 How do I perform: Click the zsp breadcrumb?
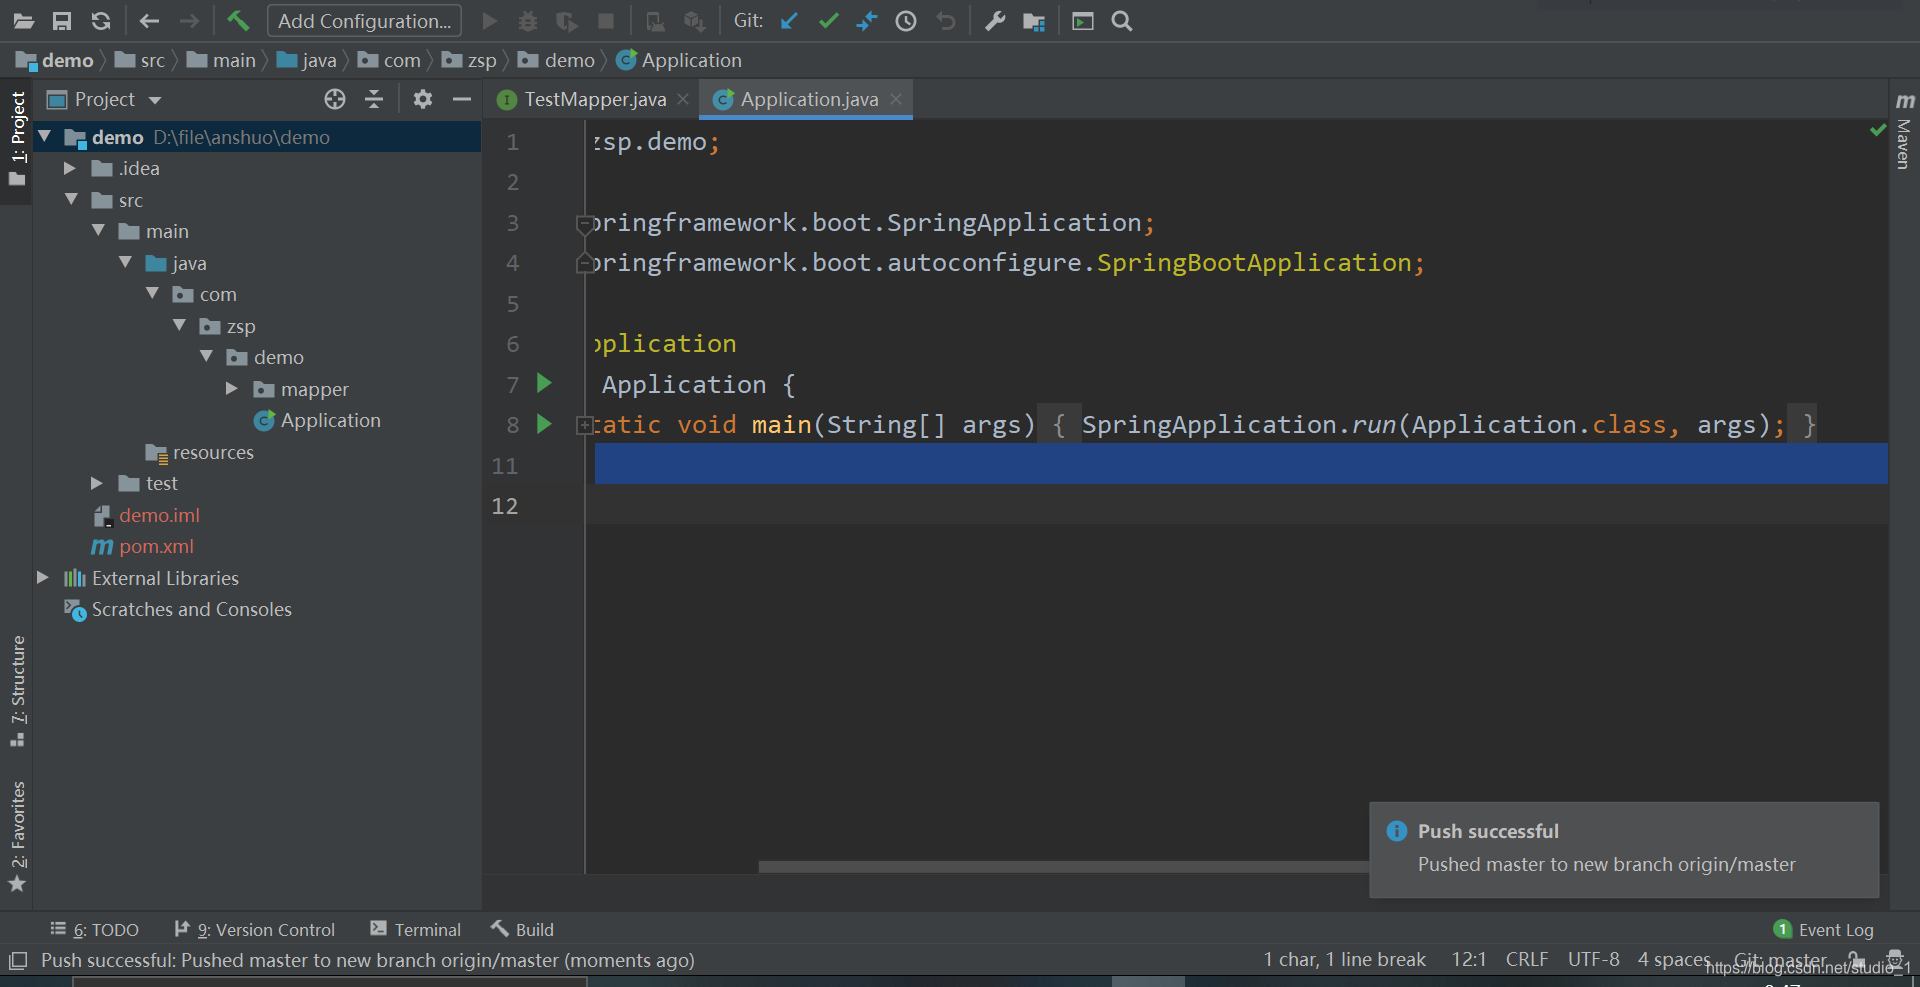click(470, 60)
